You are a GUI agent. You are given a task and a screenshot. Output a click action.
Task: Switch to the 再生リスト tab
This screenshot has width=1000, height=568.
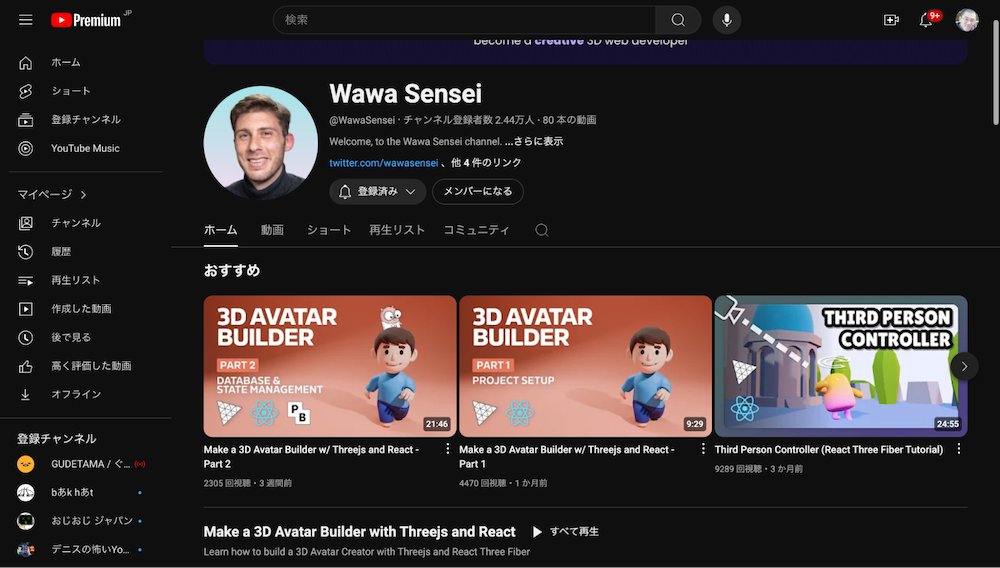point(397,230)
